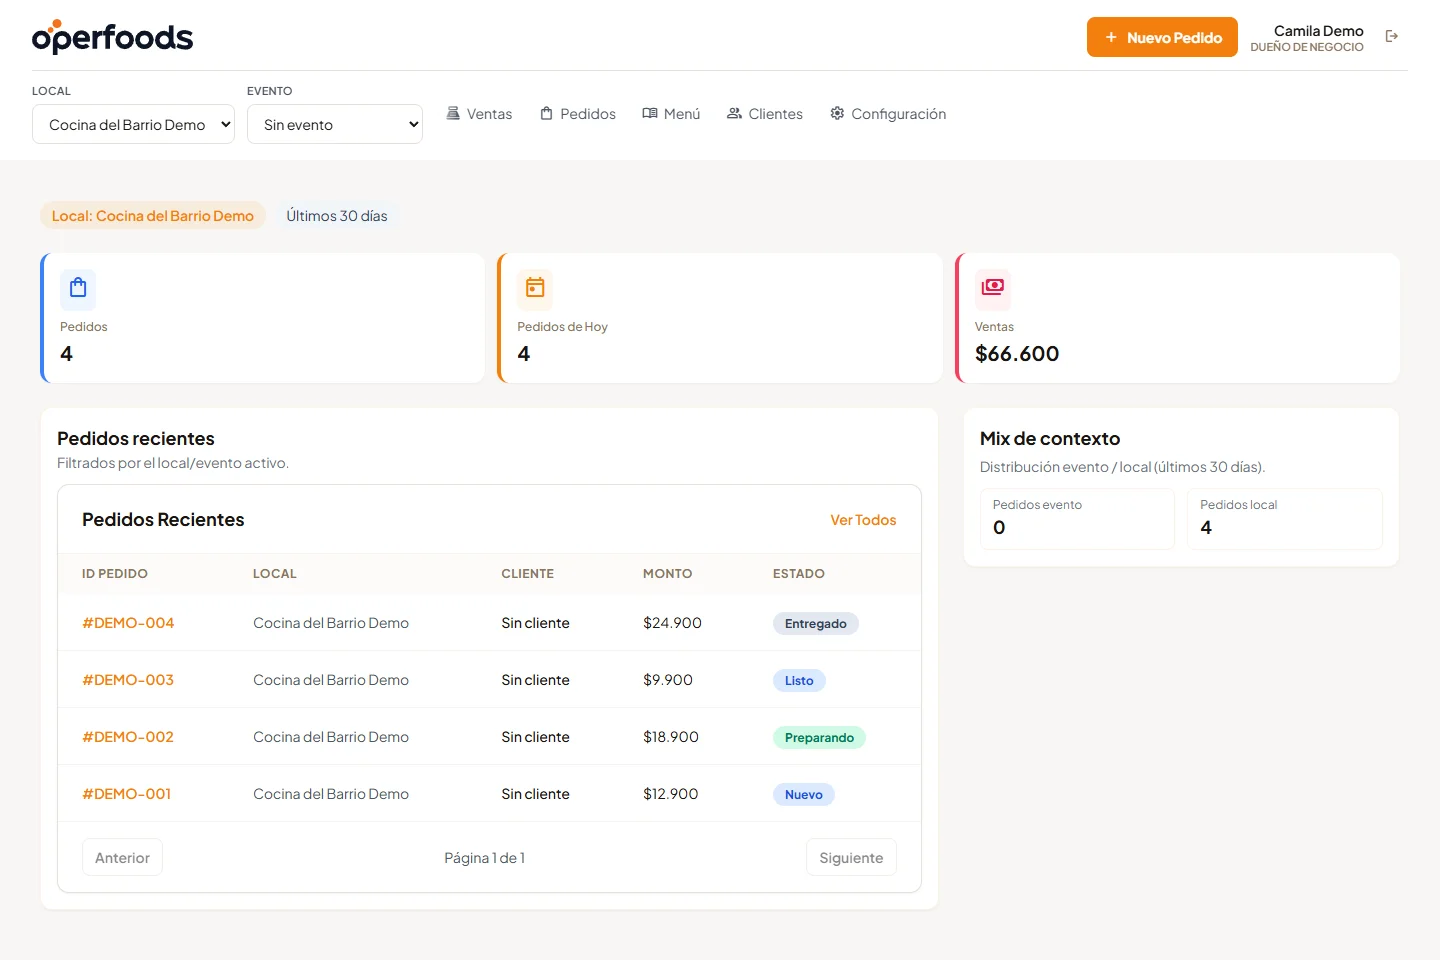
Task: Click the Ver Todos link
Action: 863,520
